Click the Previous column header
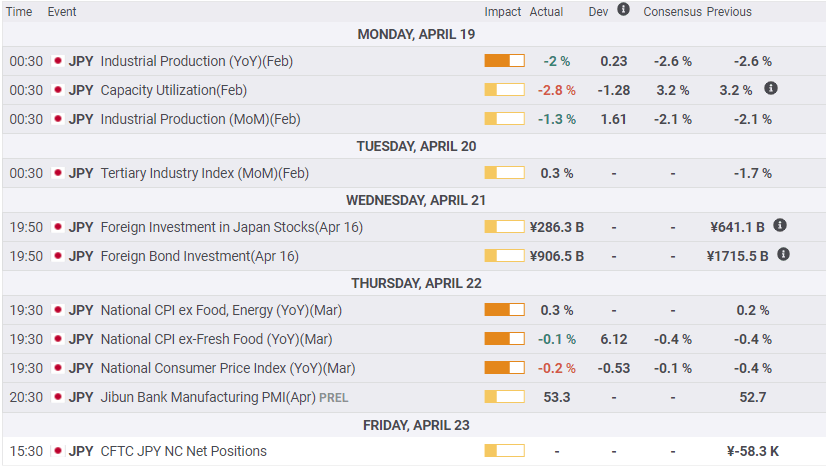 (x=729, y=12)
